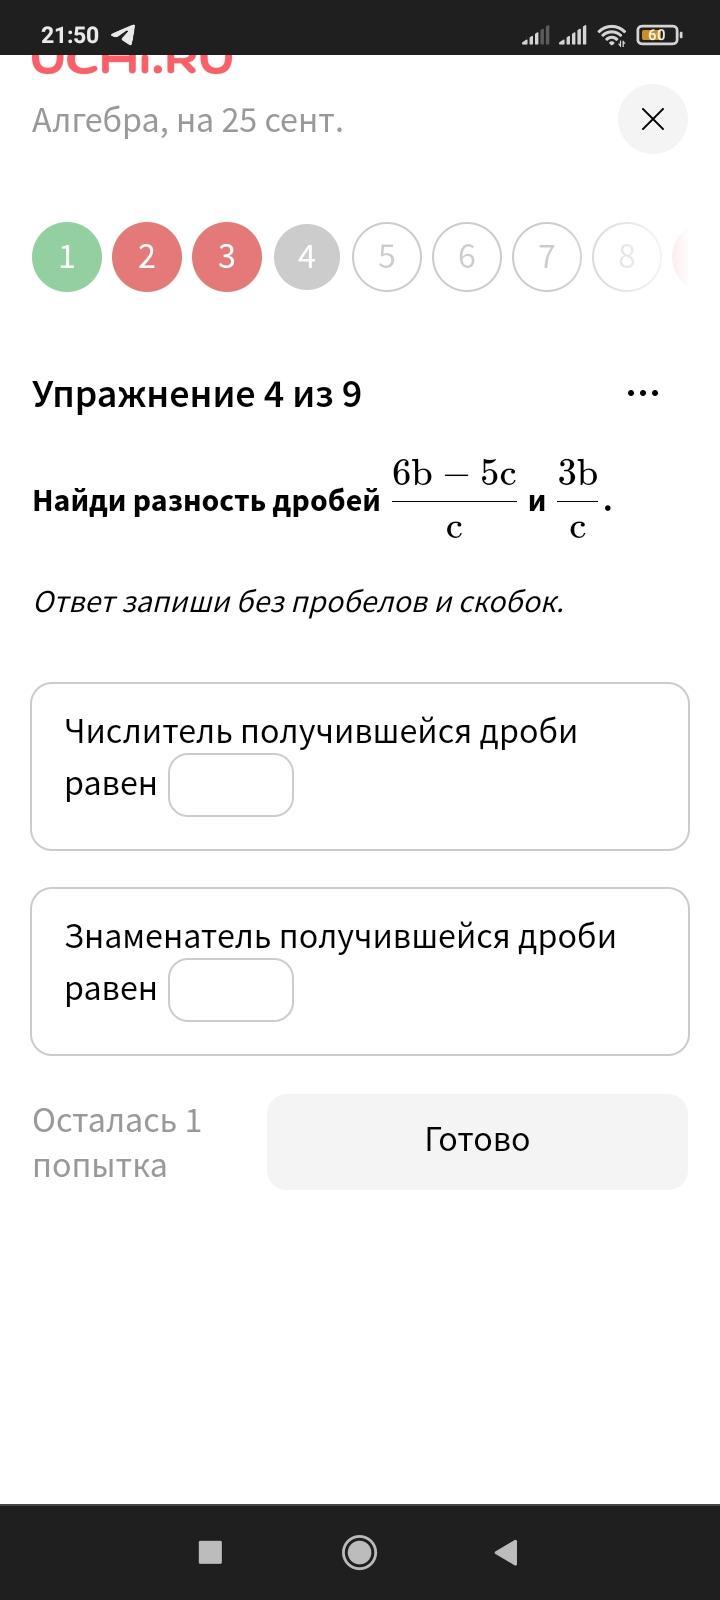Open the three-dots options menu
Image resolution: width=720 pixels, height=1600 pixels.
coord(642,393)
